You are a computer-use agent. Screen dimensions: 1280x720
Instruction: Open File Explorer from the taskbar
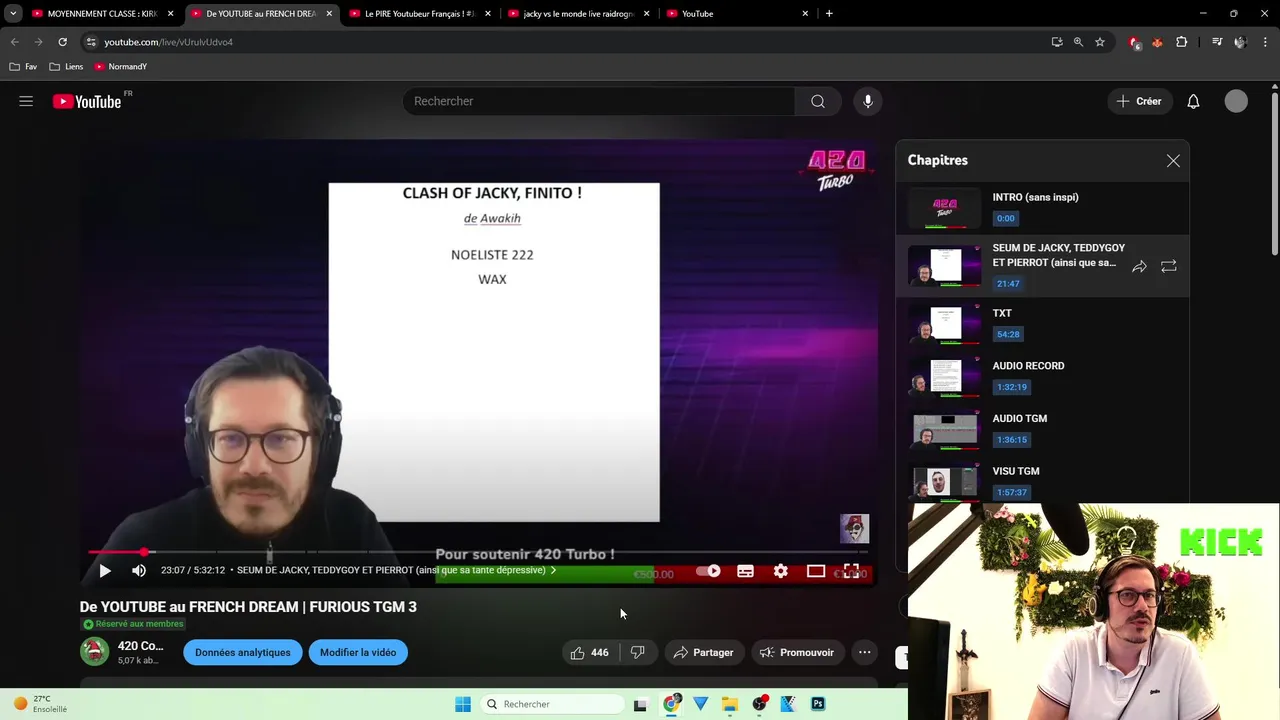tap(730, 704)
